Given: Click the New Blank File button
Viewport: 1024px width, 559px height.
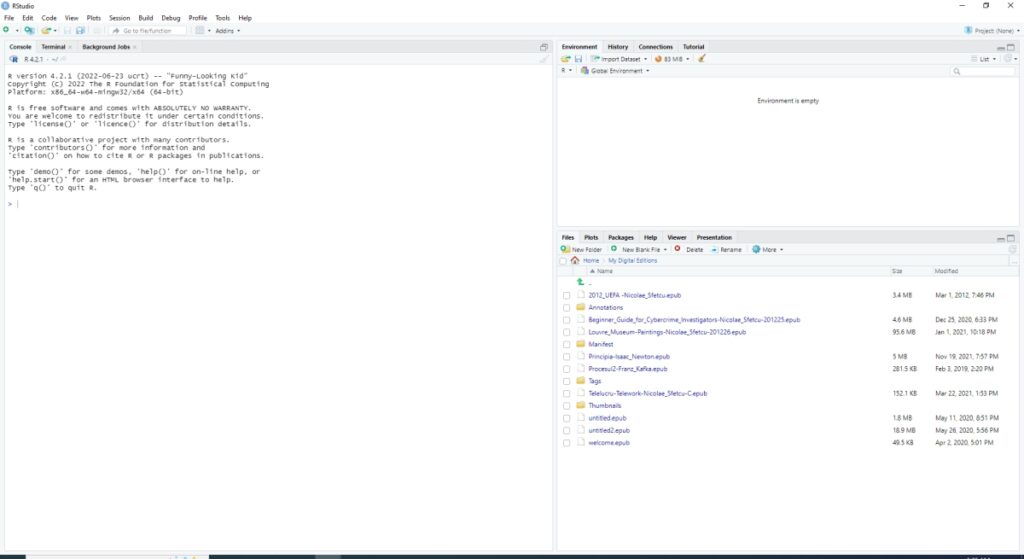Looking at the screenshot, I should click(x=636, y=249).
